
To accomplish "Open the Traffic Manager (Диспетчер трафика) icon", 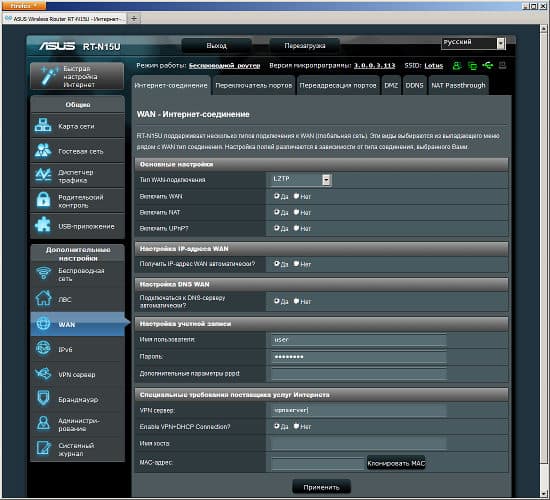I will [x=43, y=175].
